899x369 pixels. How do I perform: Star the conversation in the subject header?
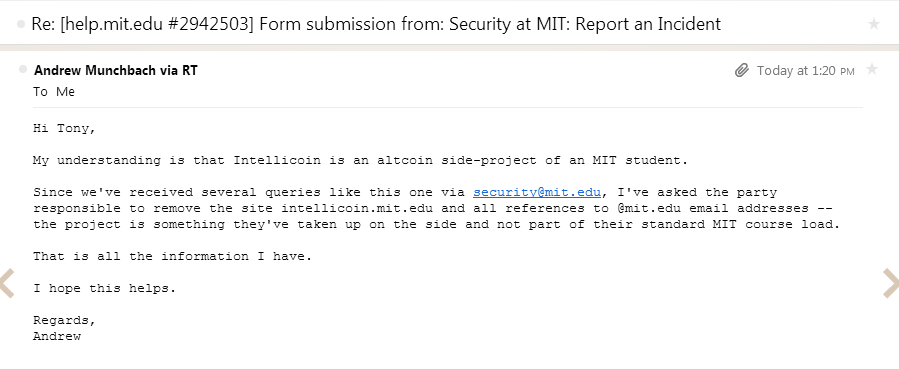[x=874, y=24]
